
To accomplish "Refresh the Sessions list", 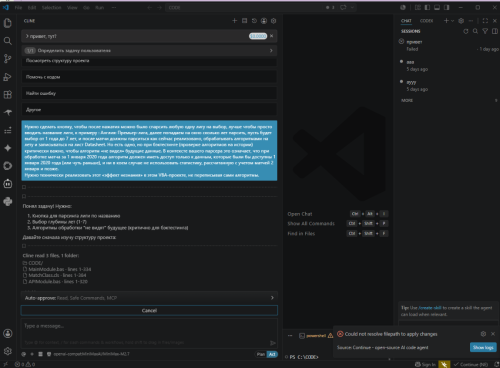I will [x=466, y=31].
